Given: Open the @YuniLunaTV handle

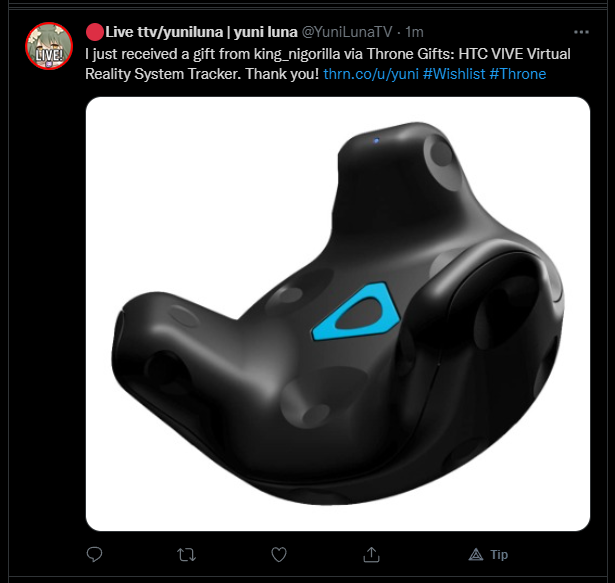Looking at the screenshot, I should pyautogui.click(x=347, y=32).
